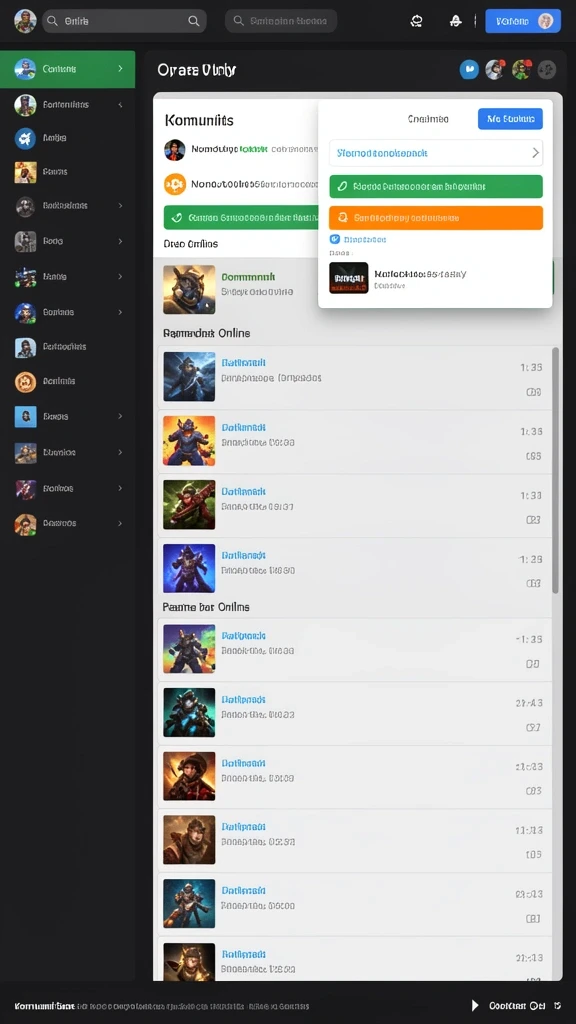
Task: Toggle the blue checkbox below the popup's orange button
Action: click(x=335, y=239)
